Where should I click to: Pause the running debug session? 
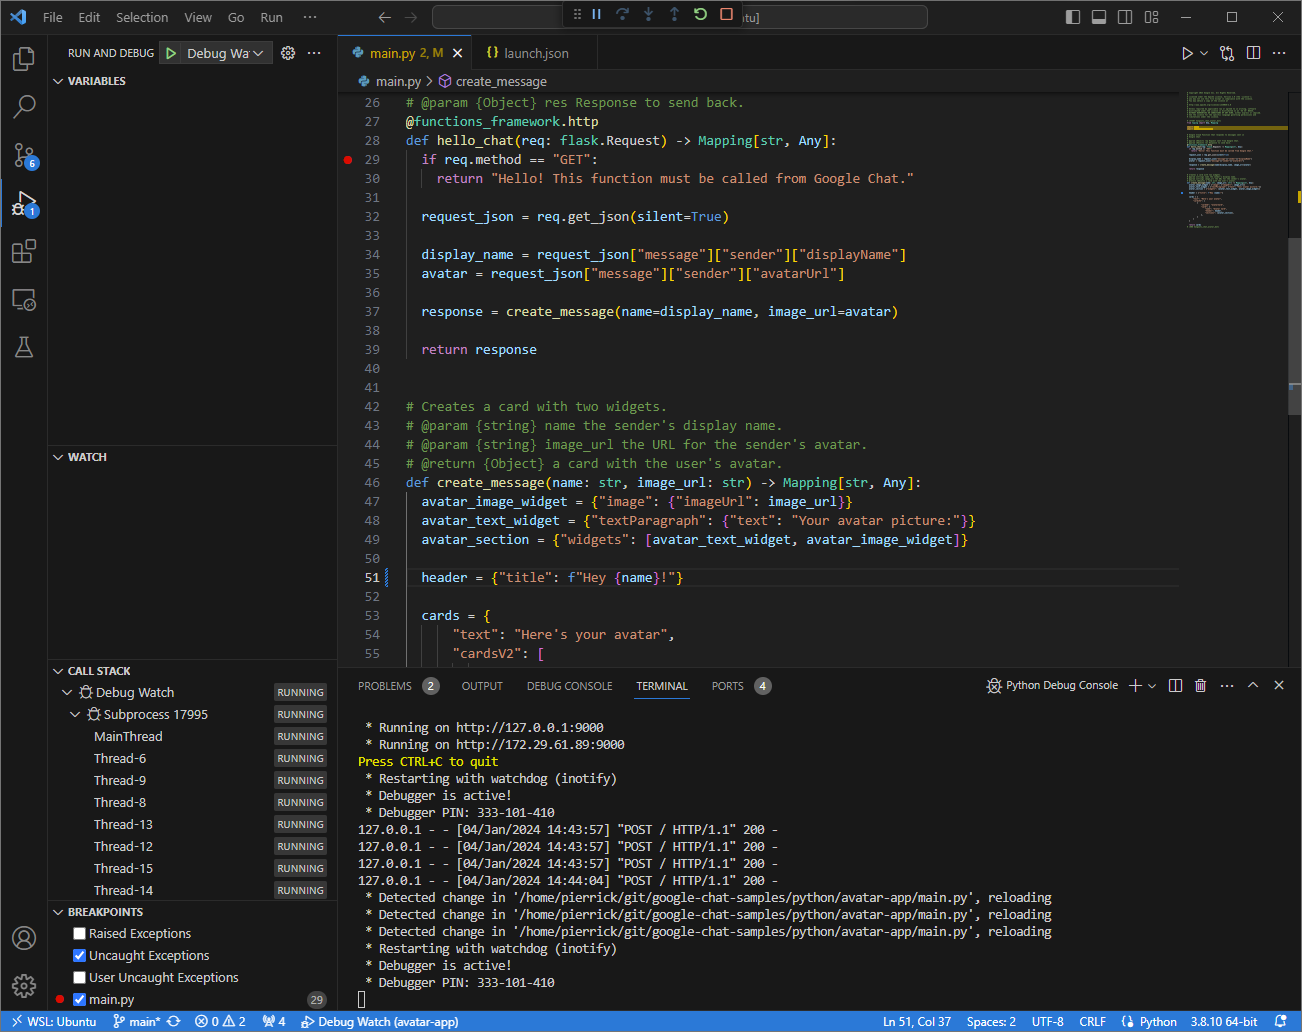pyautogui.click(x=595, y=16)
